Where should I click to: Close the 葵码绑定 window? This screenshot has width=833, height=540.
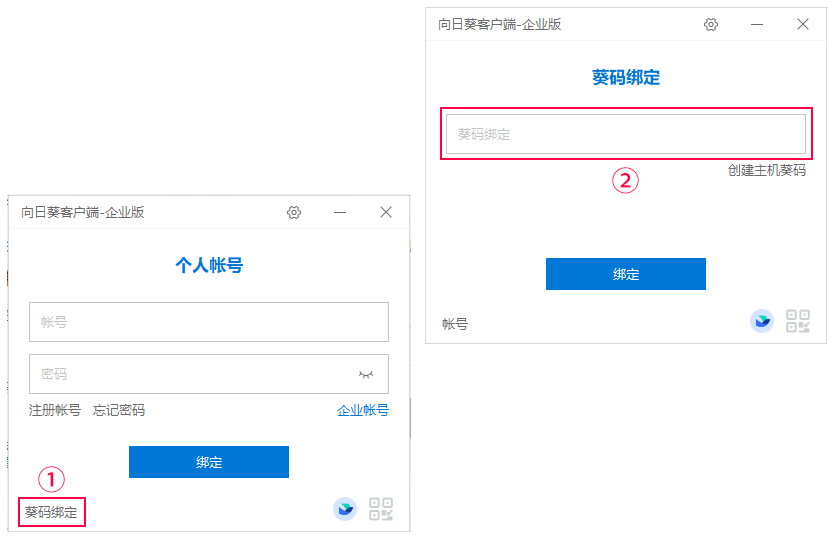click(x=803, y=24)
